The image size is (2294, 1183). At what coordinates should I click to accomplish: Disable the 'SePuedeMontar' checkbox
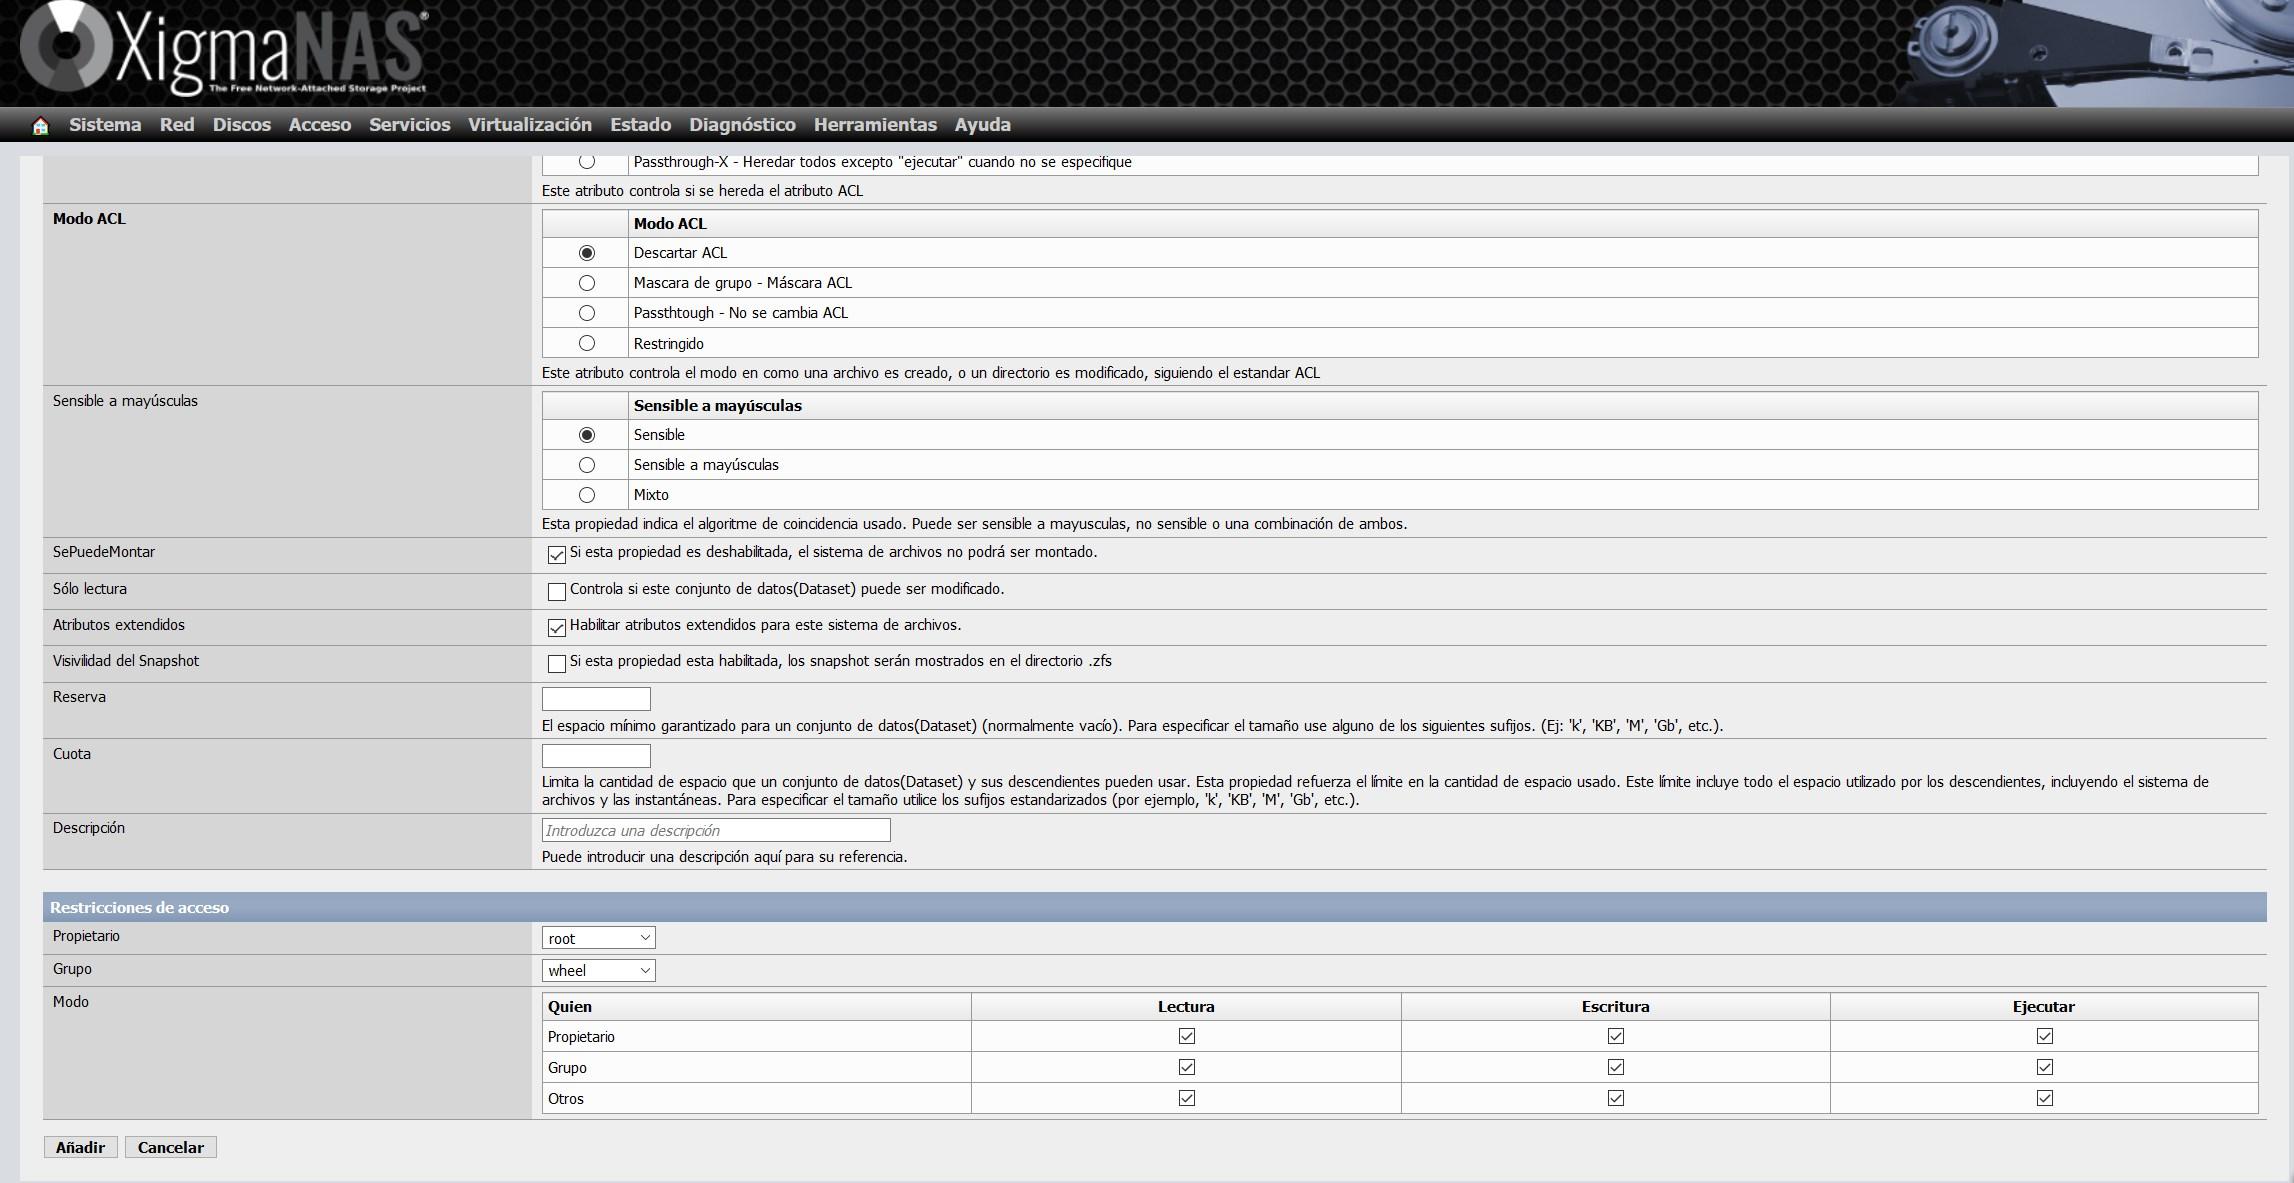point(557,555)
